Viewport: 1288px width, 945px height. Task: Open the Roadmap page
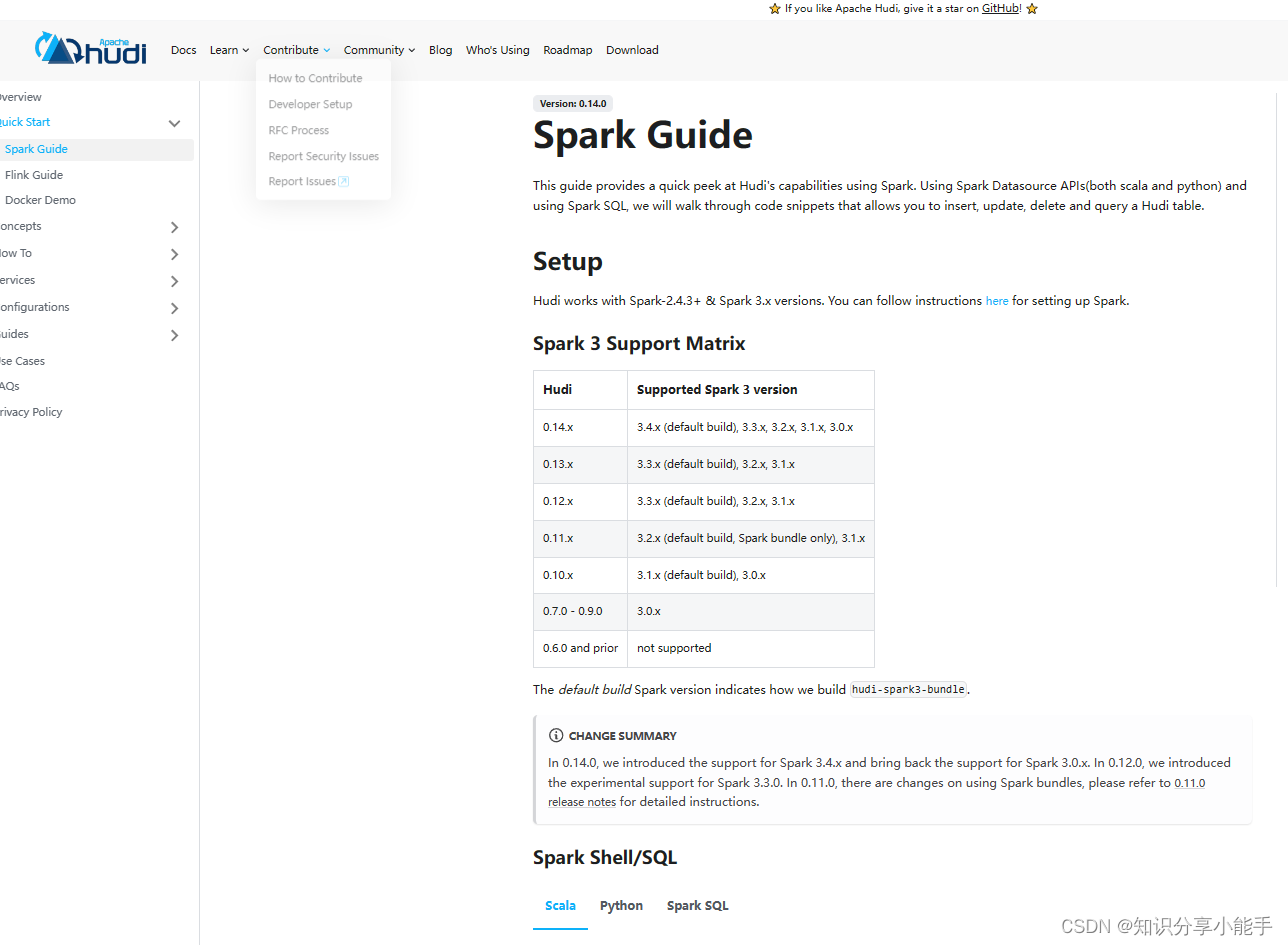[x=567, y=50]
